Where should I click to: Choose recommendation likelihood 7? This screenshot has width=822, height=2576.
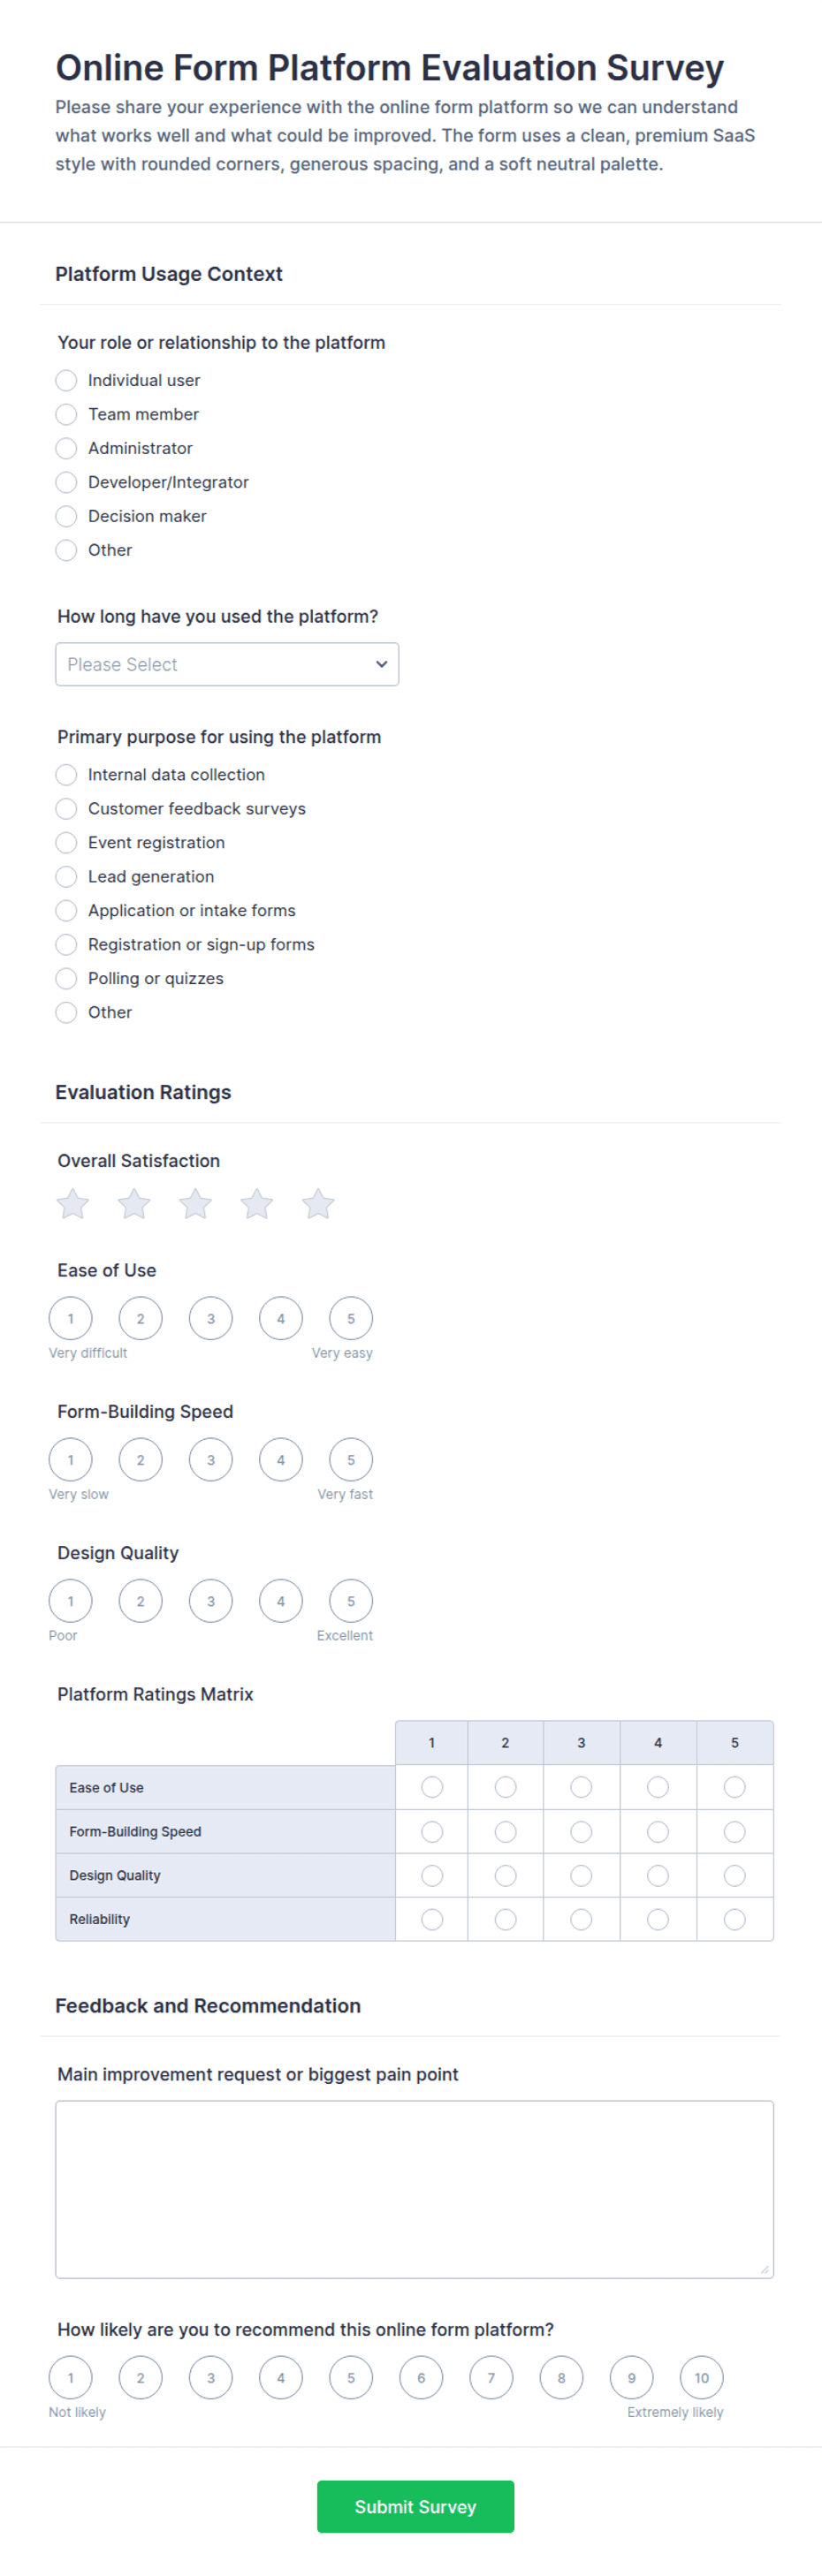coord(491,2377)
